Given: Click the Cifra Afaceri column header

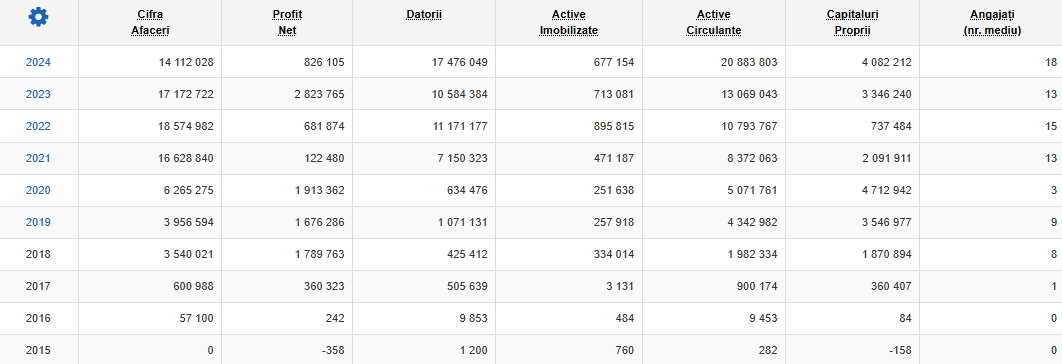Looking at the screenshot, I should click(150, 22).
